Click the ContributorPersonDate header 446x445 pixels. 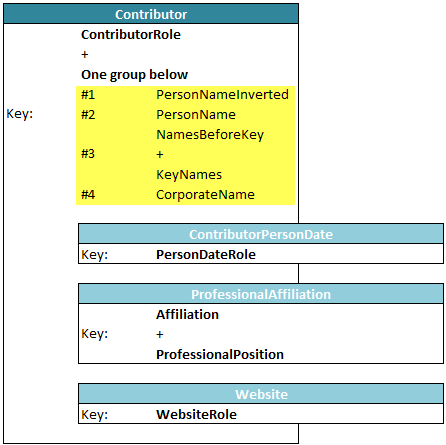coord(261,234)
